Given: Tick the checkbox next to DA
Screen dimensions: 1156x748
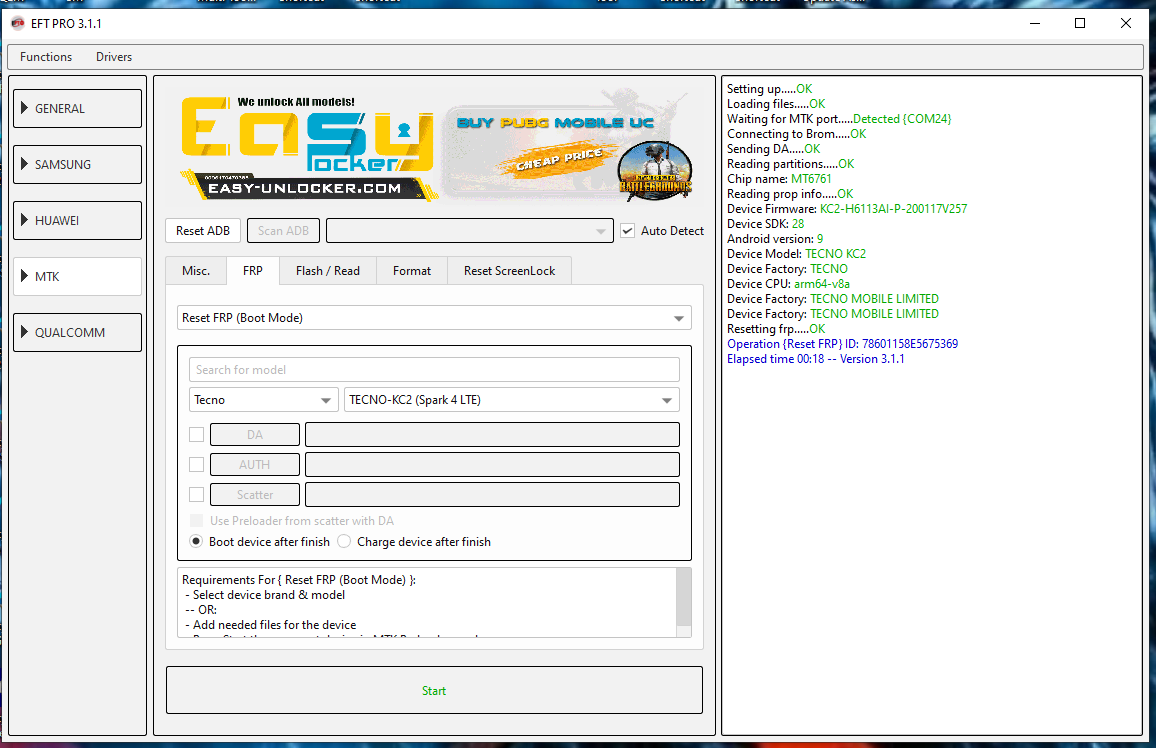Looking at the screenshot, I should (x=196, y=435).
